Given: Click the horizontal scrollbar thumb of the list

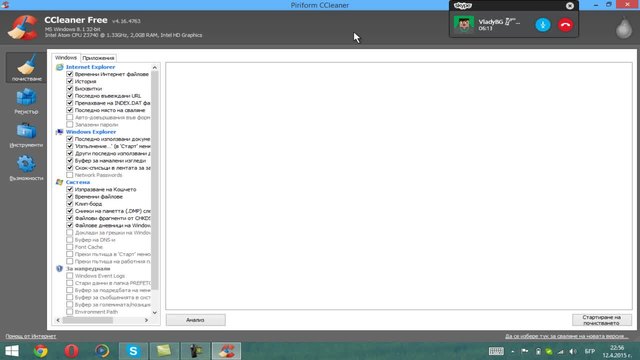Looking at the screenshot, I should (88, 320).
